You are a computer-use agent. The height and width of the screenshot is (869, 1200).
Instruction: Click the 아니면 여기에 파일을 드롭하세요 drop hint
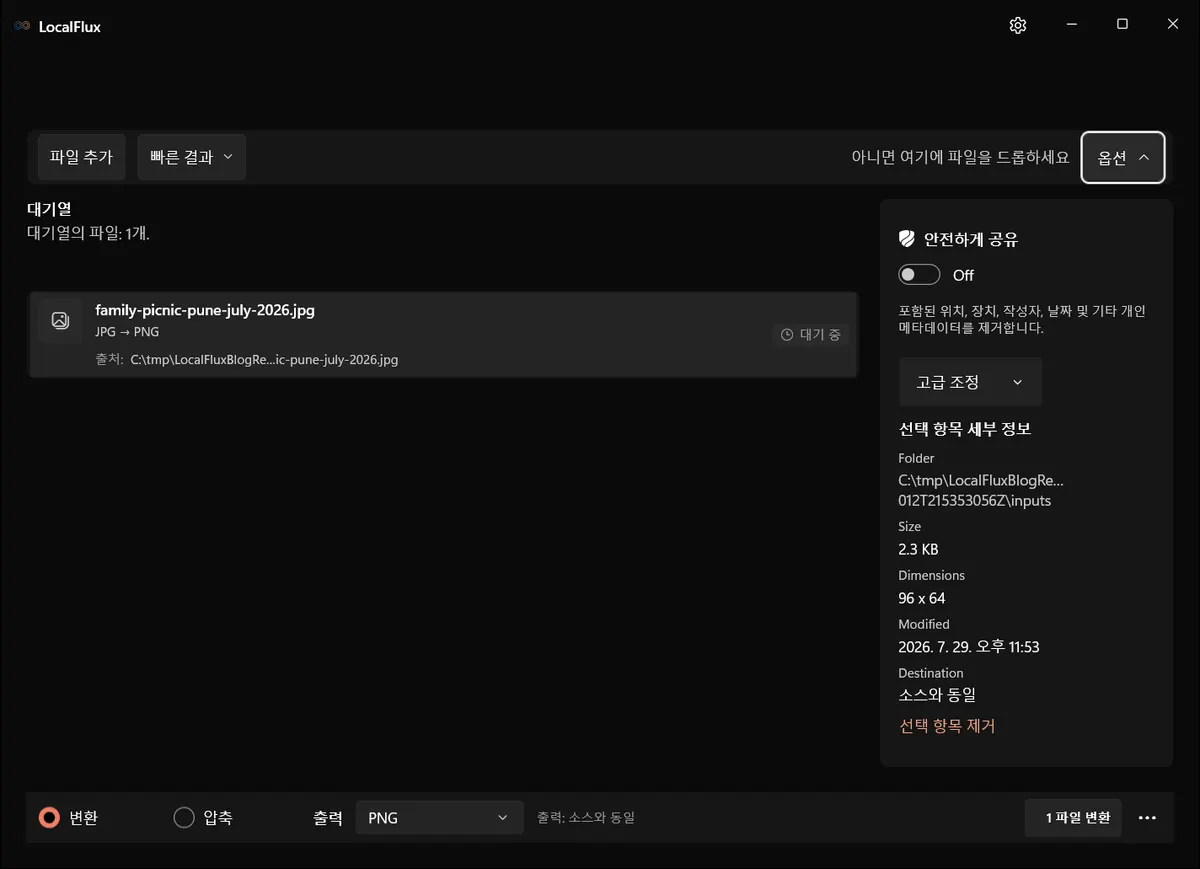tap(960, 158)
